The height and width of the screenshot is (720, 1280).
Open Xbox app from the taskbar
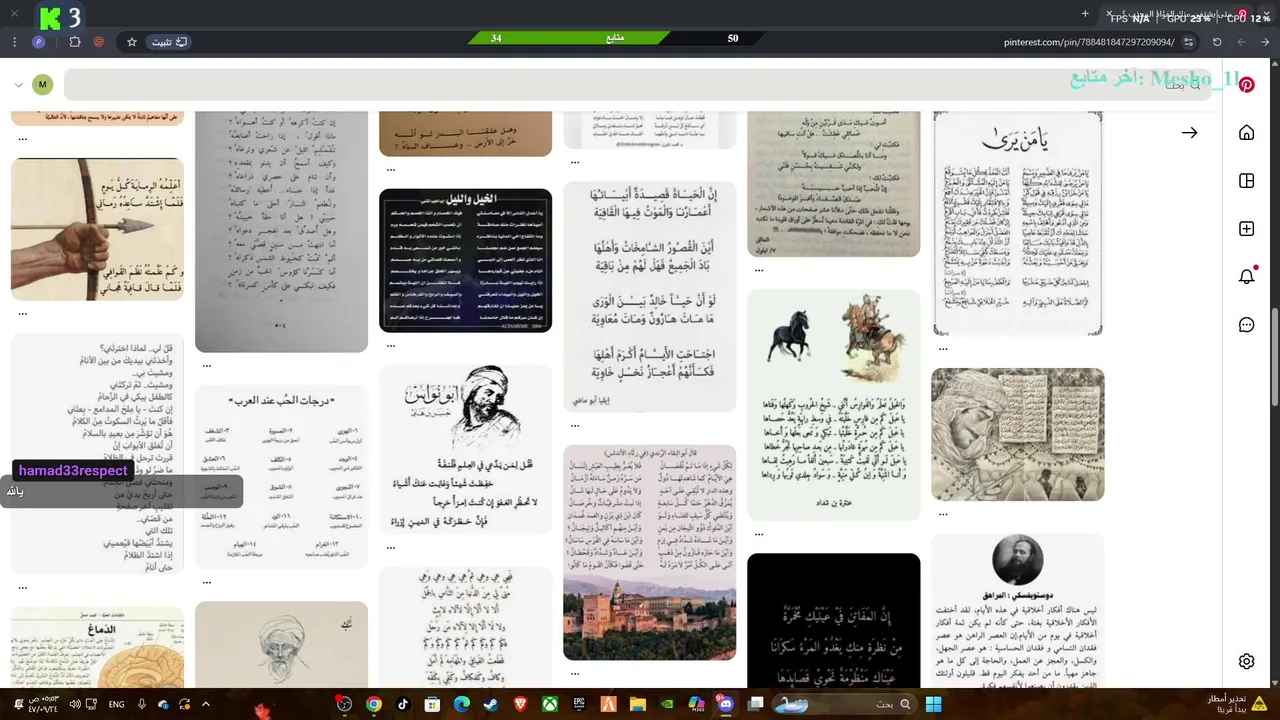pyautogui.click(x=550, y=705)
